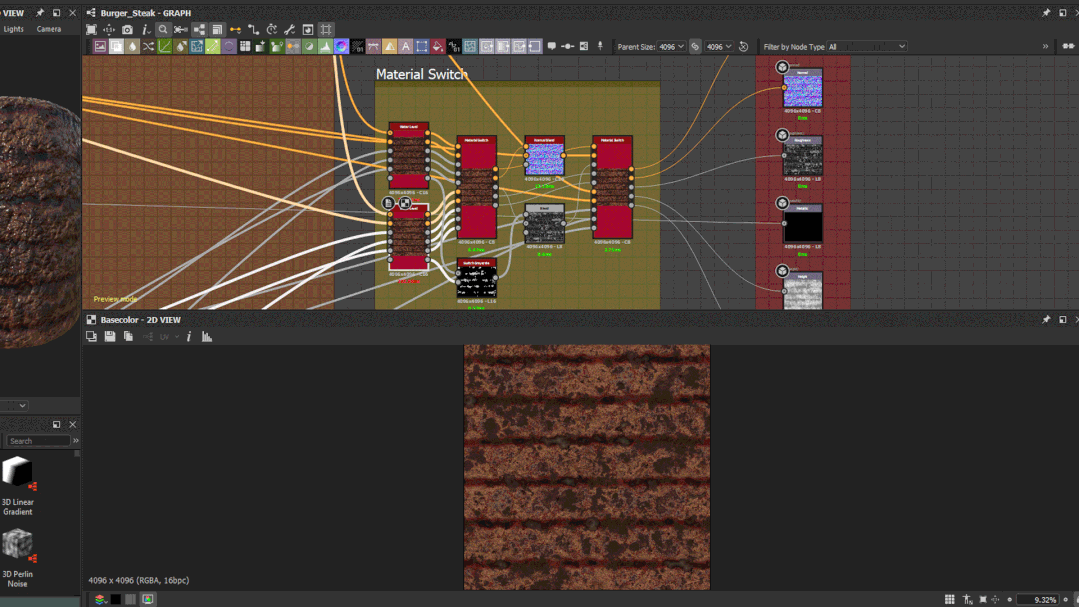Click the pin icon in node toolbar
Image resolution: width=1079 pixels, height=607 pixels.
point(600,46)
